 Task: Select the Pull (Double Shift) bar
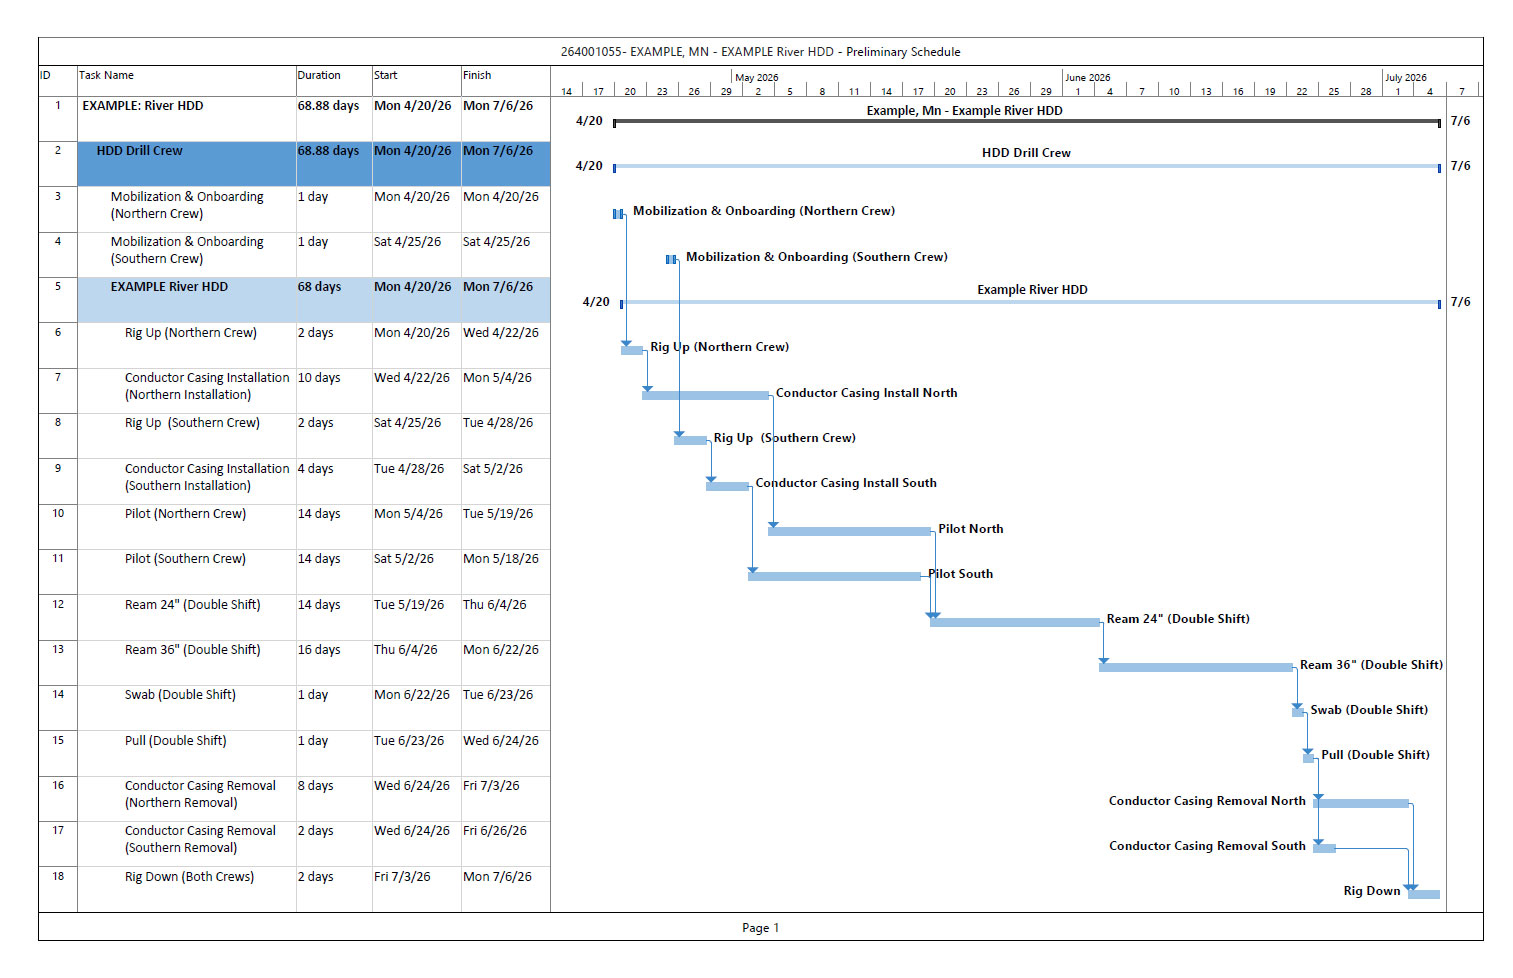coord(1308,755)
